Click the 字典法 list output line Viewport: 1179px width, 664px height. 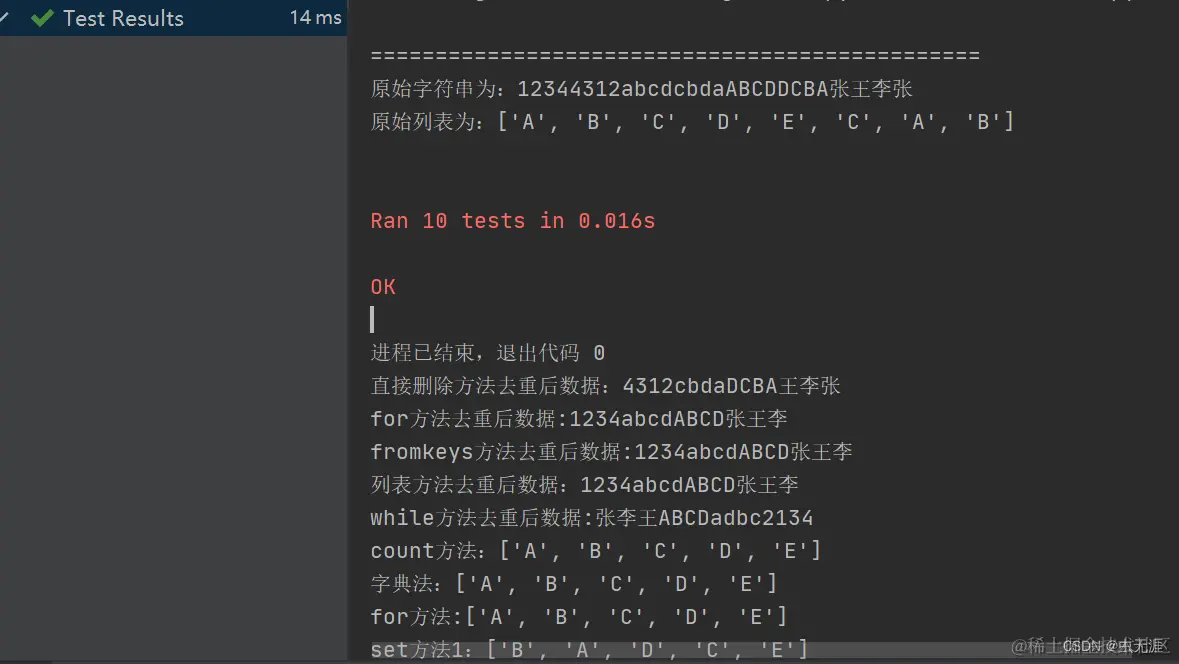point(574,584)
